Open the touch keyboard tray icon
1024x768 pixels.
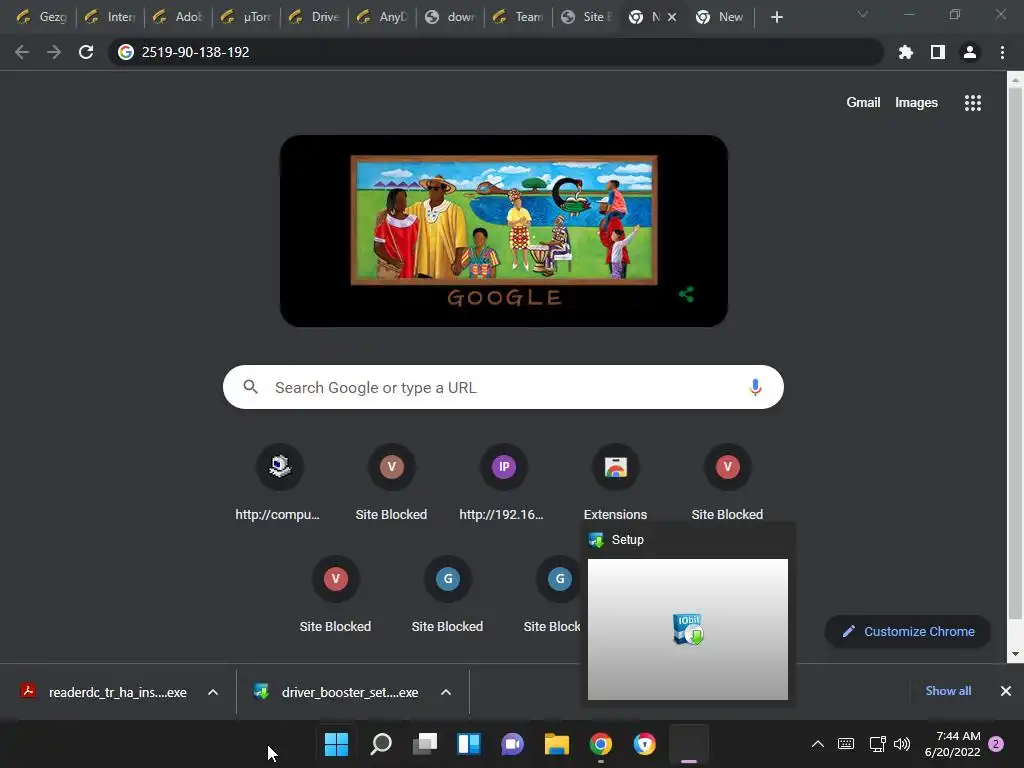(846, 744)
